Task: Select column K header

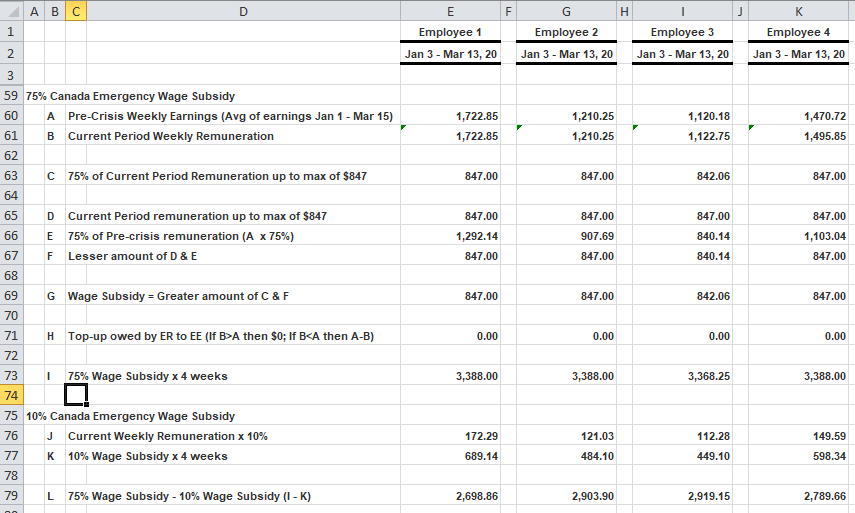Action: pyautogui.click(x=798, y=11)
